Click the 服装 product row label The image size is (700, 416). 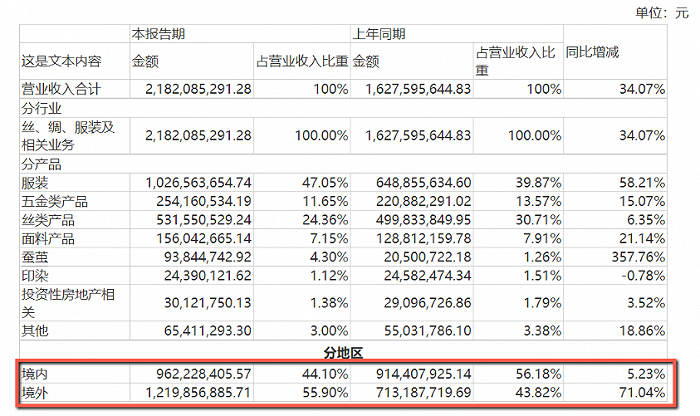pos(35,183)
